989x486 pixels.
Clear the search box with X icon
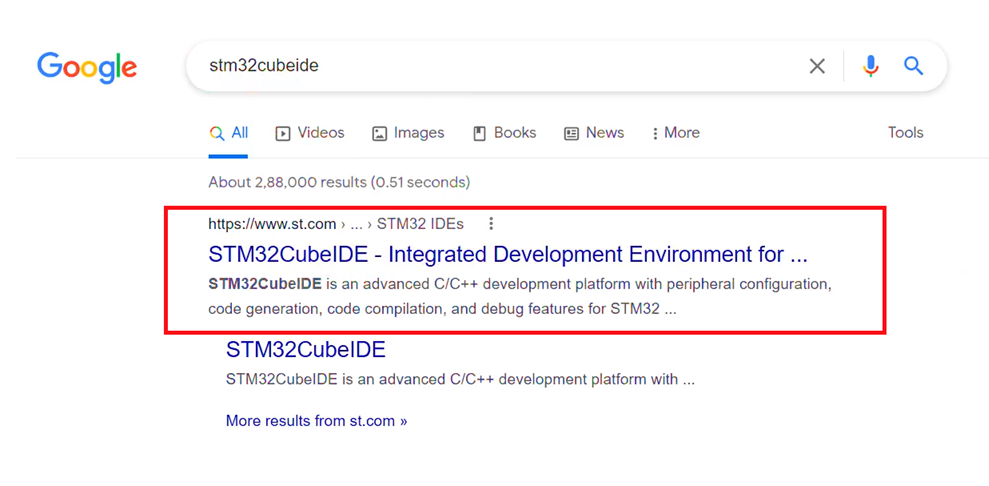click(817, 66)
